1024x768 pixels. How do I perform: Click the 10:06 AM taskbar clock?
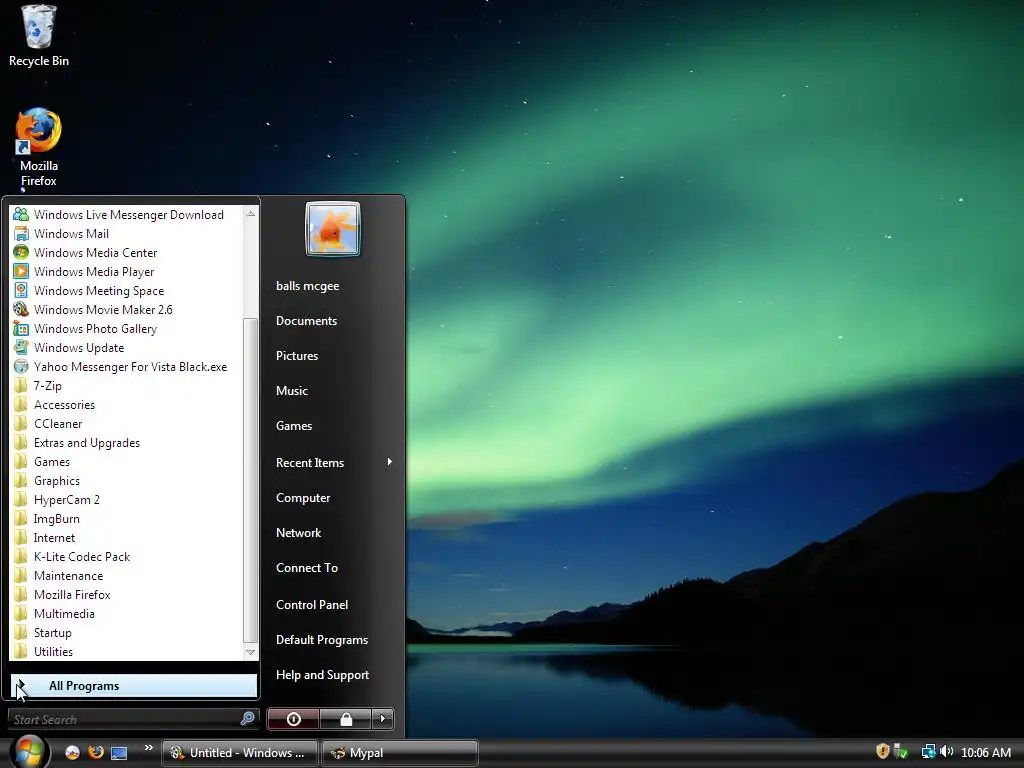pyautogui.click(x=985, y=752)
